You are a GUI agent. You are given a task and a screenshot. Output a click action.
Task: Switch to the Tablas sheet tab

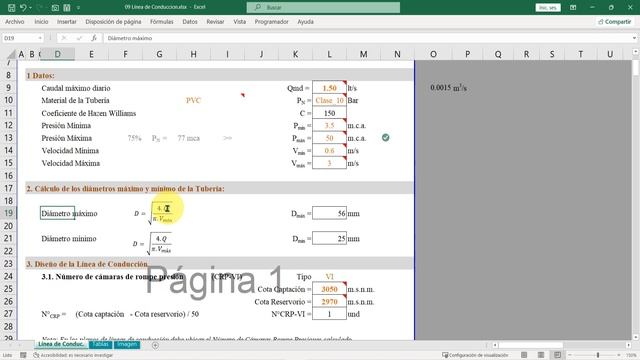click(100, 344)
